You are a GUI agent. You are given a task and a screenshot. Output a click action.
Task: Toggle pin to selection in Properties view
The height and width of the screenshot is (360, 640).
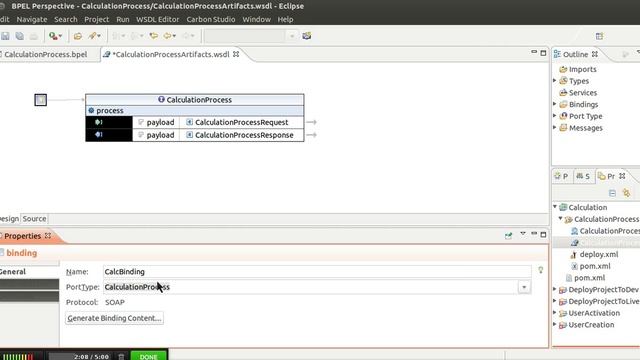pos(508,236)
